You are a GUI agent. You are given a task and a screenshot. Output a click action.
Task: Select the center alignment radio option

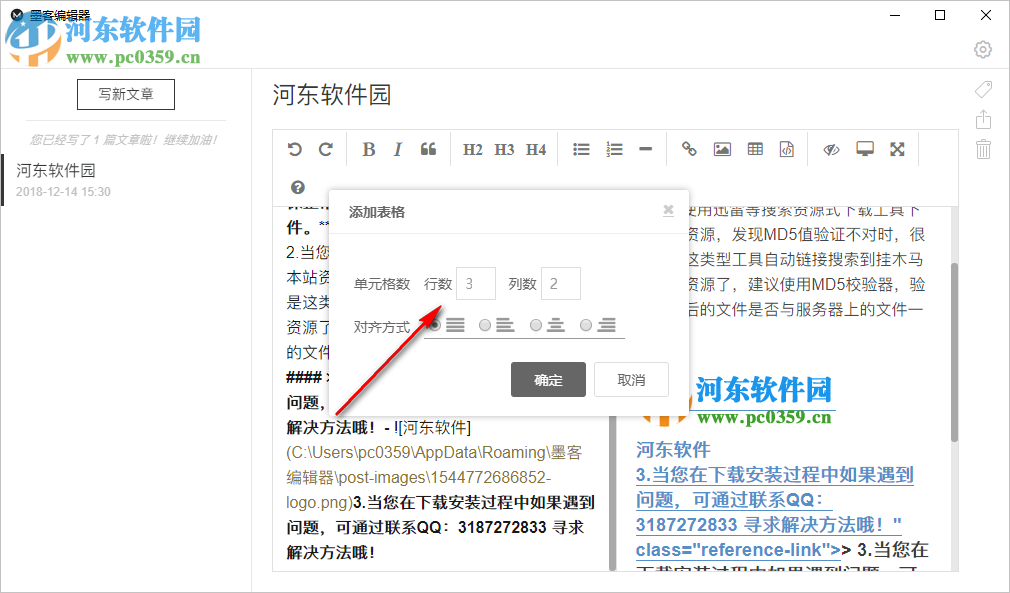click(x=536, y=325)
